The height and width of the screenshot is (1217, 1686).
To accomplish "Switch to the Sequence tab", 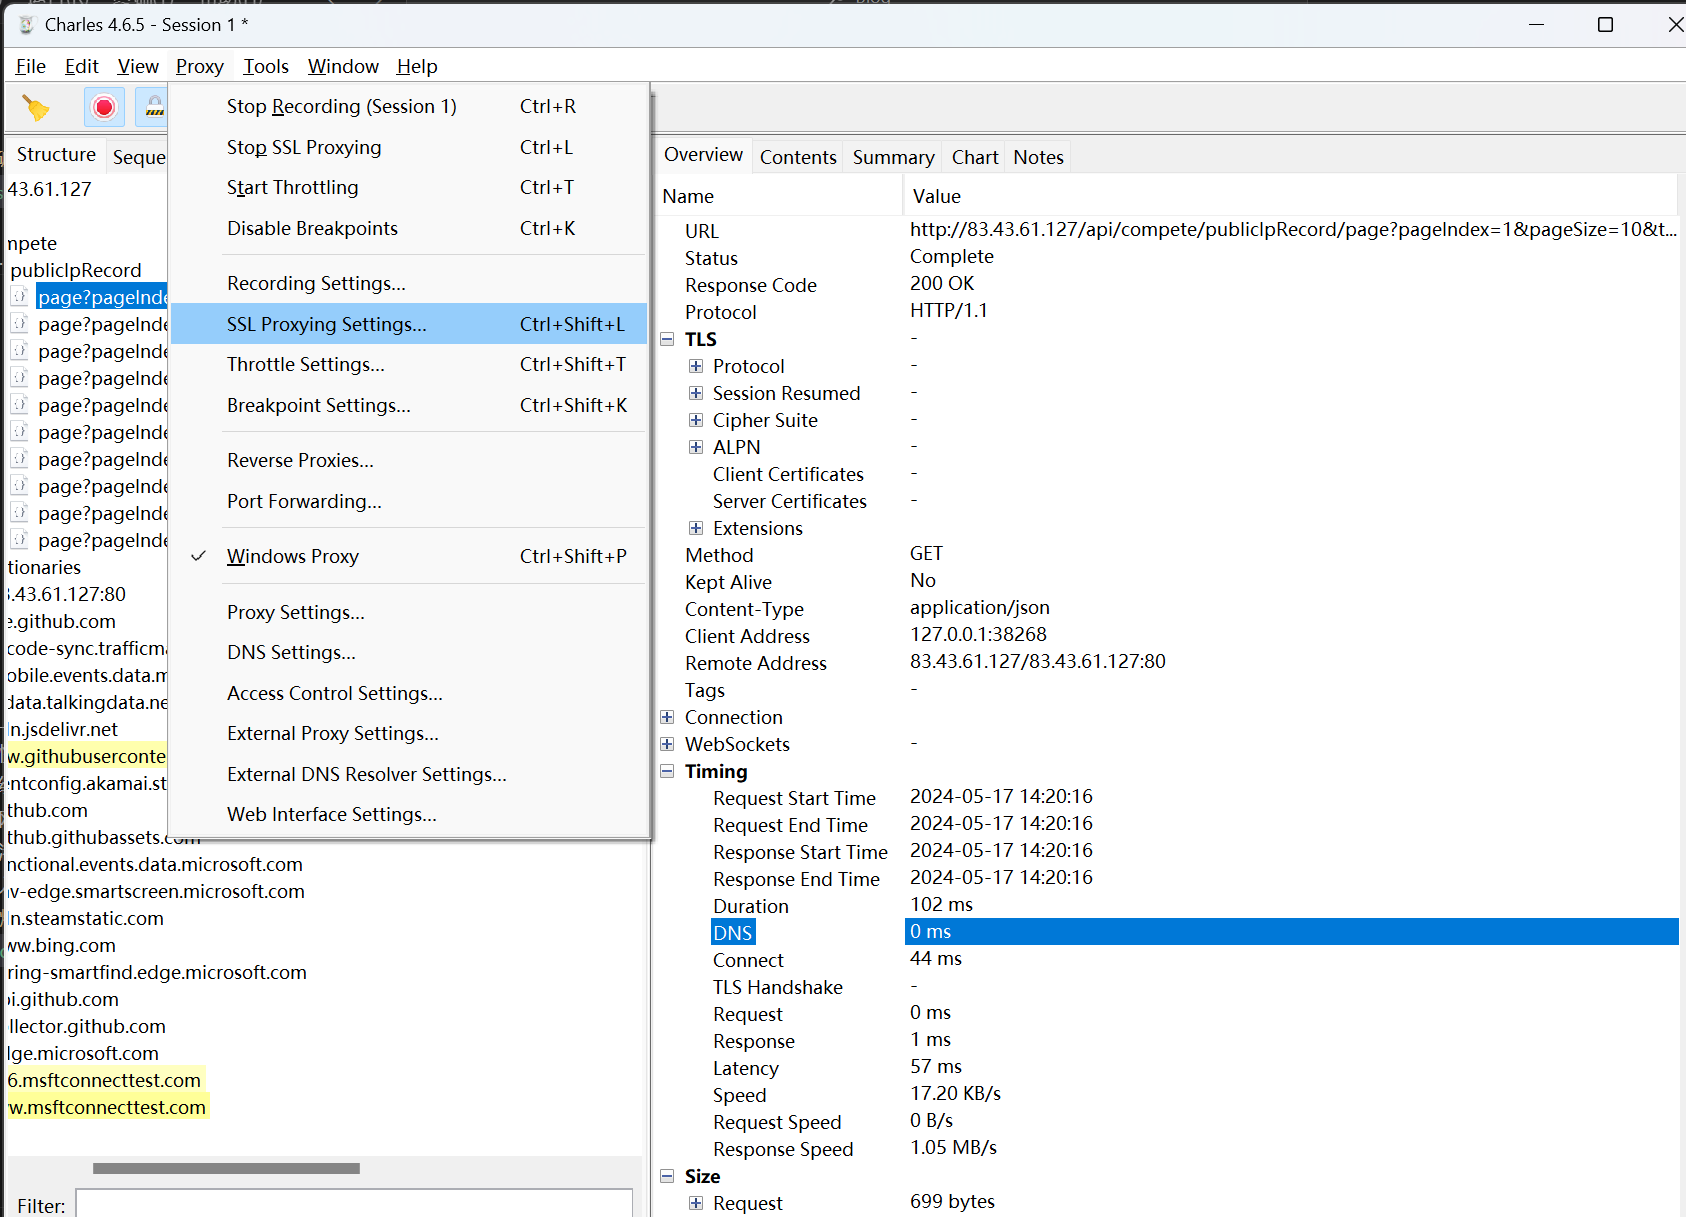I will [x=138, y=157].
